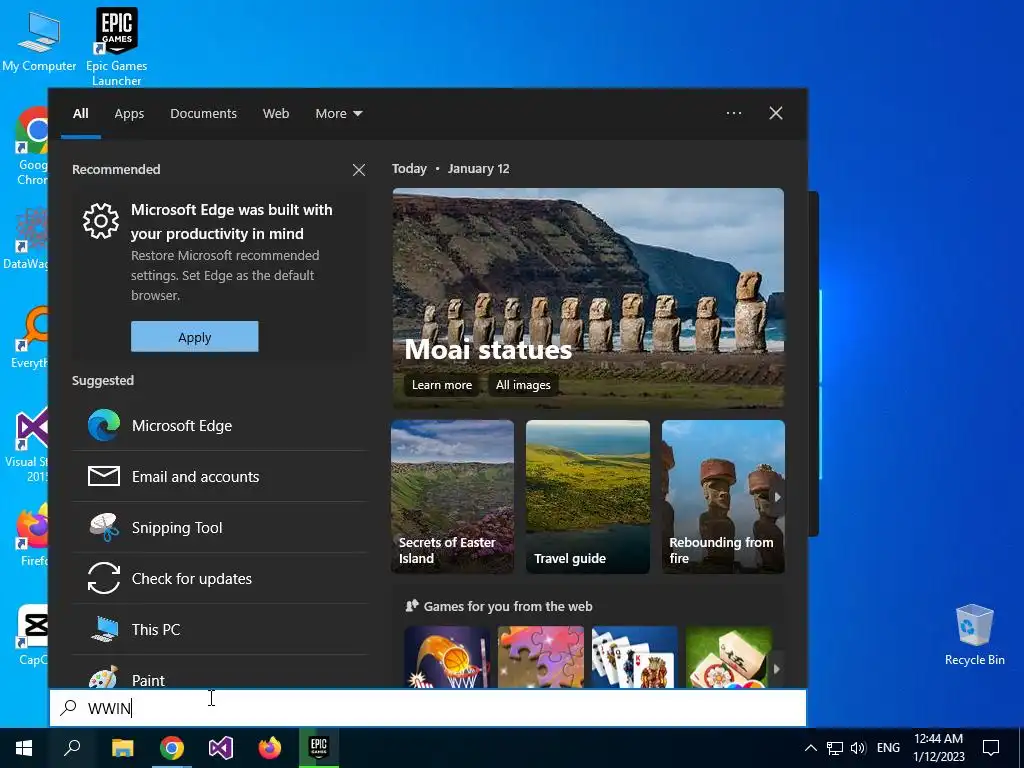
Task: Dismiss the Recommended section
Action: [359, 170]
